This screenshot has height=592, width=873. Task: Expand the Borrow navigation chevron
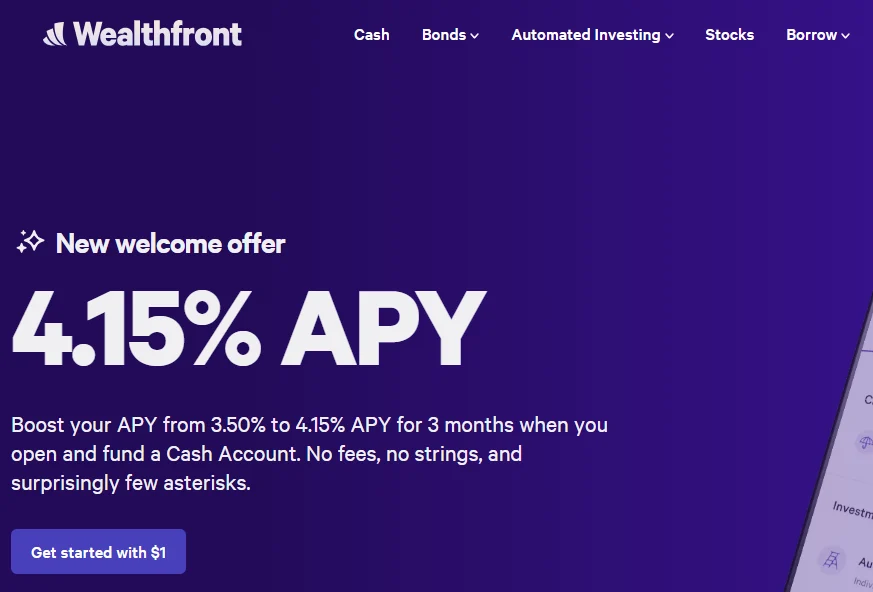coord(847,35)
